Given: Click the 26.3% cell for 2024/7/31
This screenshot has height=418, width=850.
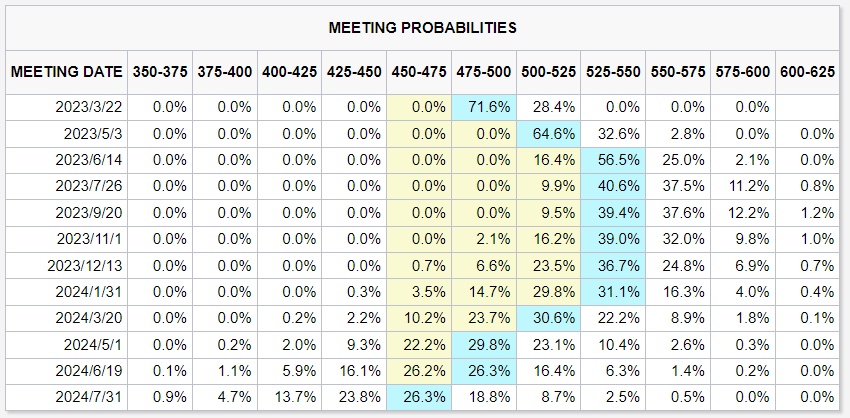Looking at the screenshot, I should tap(418, 396).
